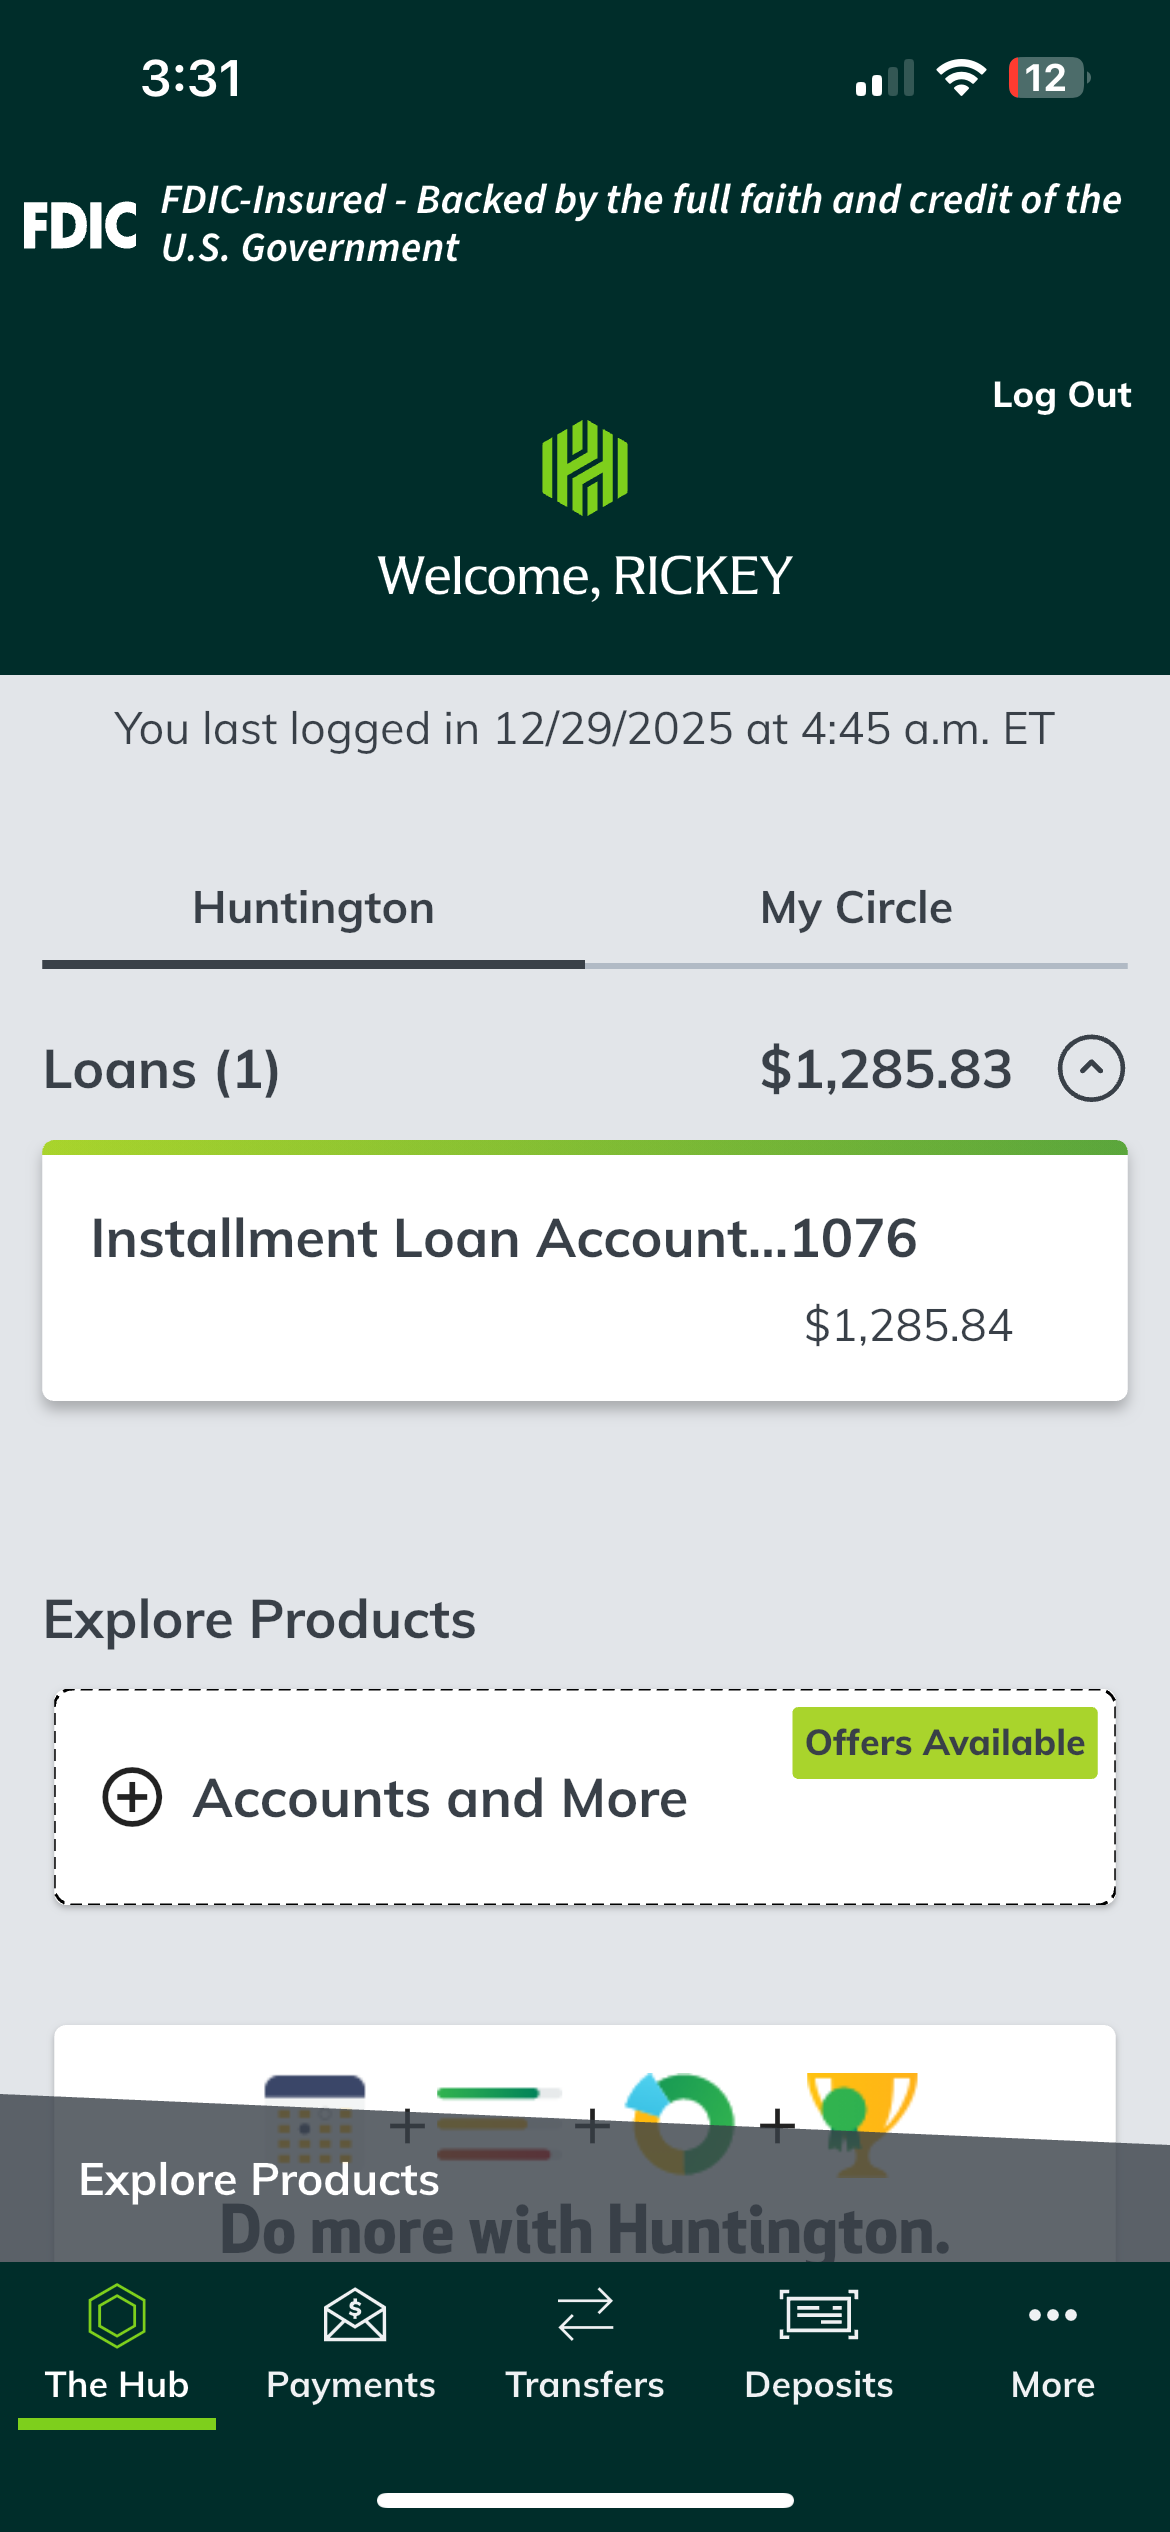1170x2532 pixels.
Task: Tap the Explore Products overlay label
Action: point(259,2180)
